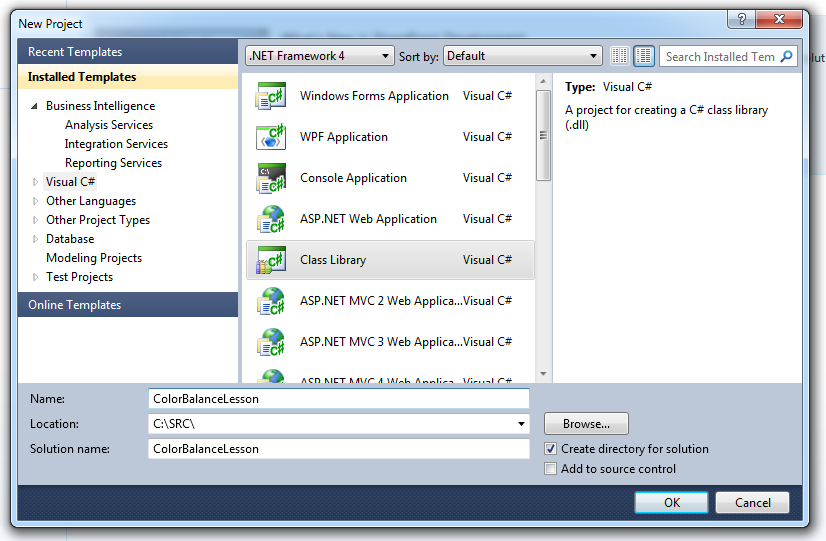This screenshot has height=541, width=826.
Task: Select the Other Languages category label
Action: coord(91,201)
